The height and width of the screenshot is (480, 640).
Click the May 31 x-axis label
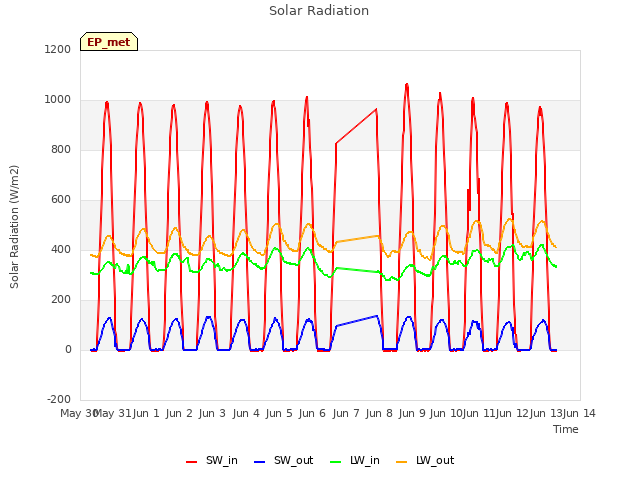[112, 413]
